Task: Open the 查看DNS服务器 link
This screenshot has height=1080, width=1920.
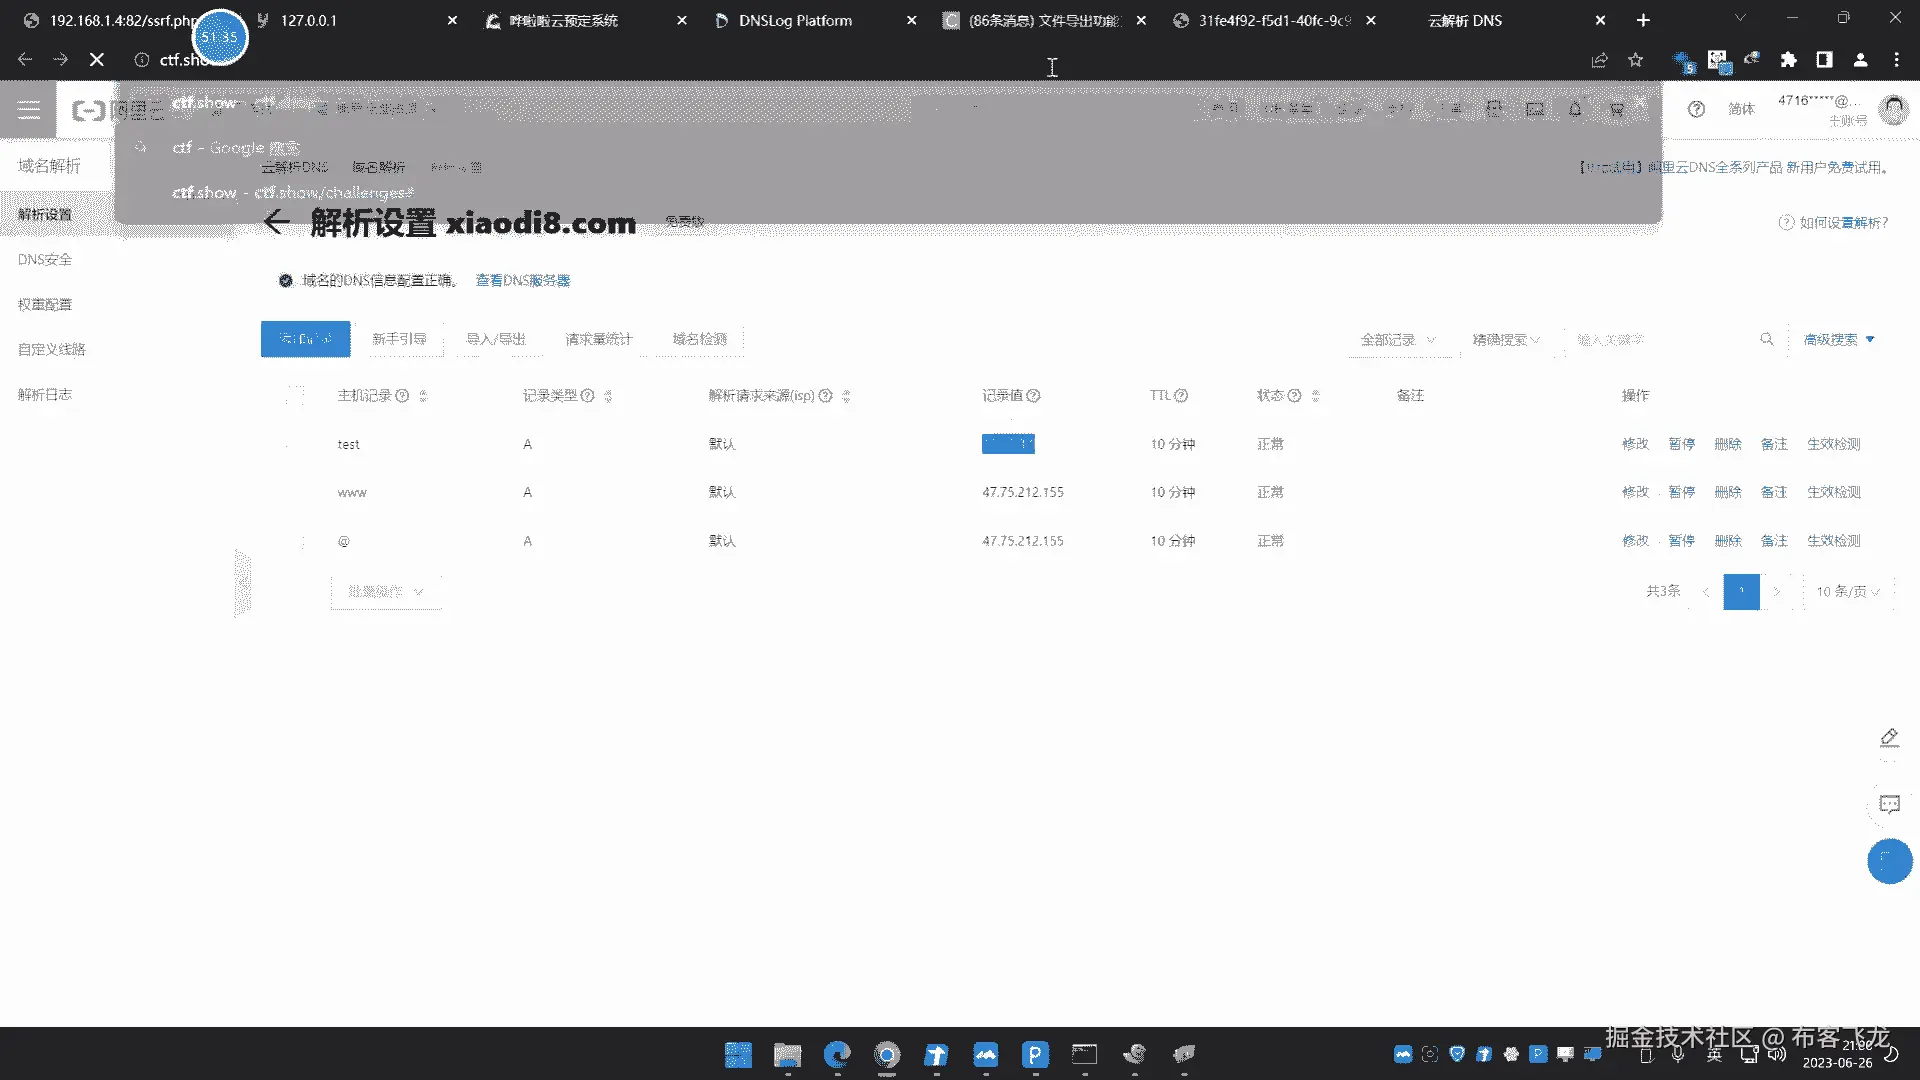Action: point(522,280)
